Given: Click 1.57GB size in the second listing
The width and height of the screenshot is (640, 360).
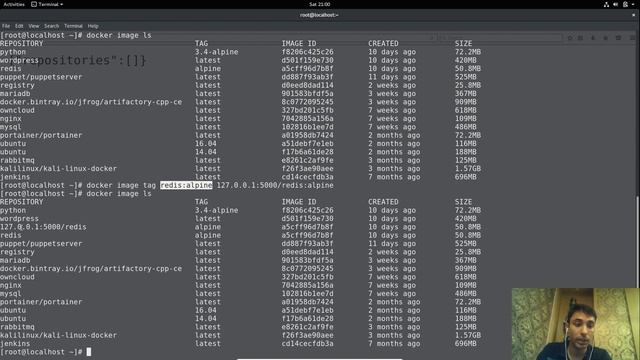Looking at the screenshot, I should tap(468, 335).
